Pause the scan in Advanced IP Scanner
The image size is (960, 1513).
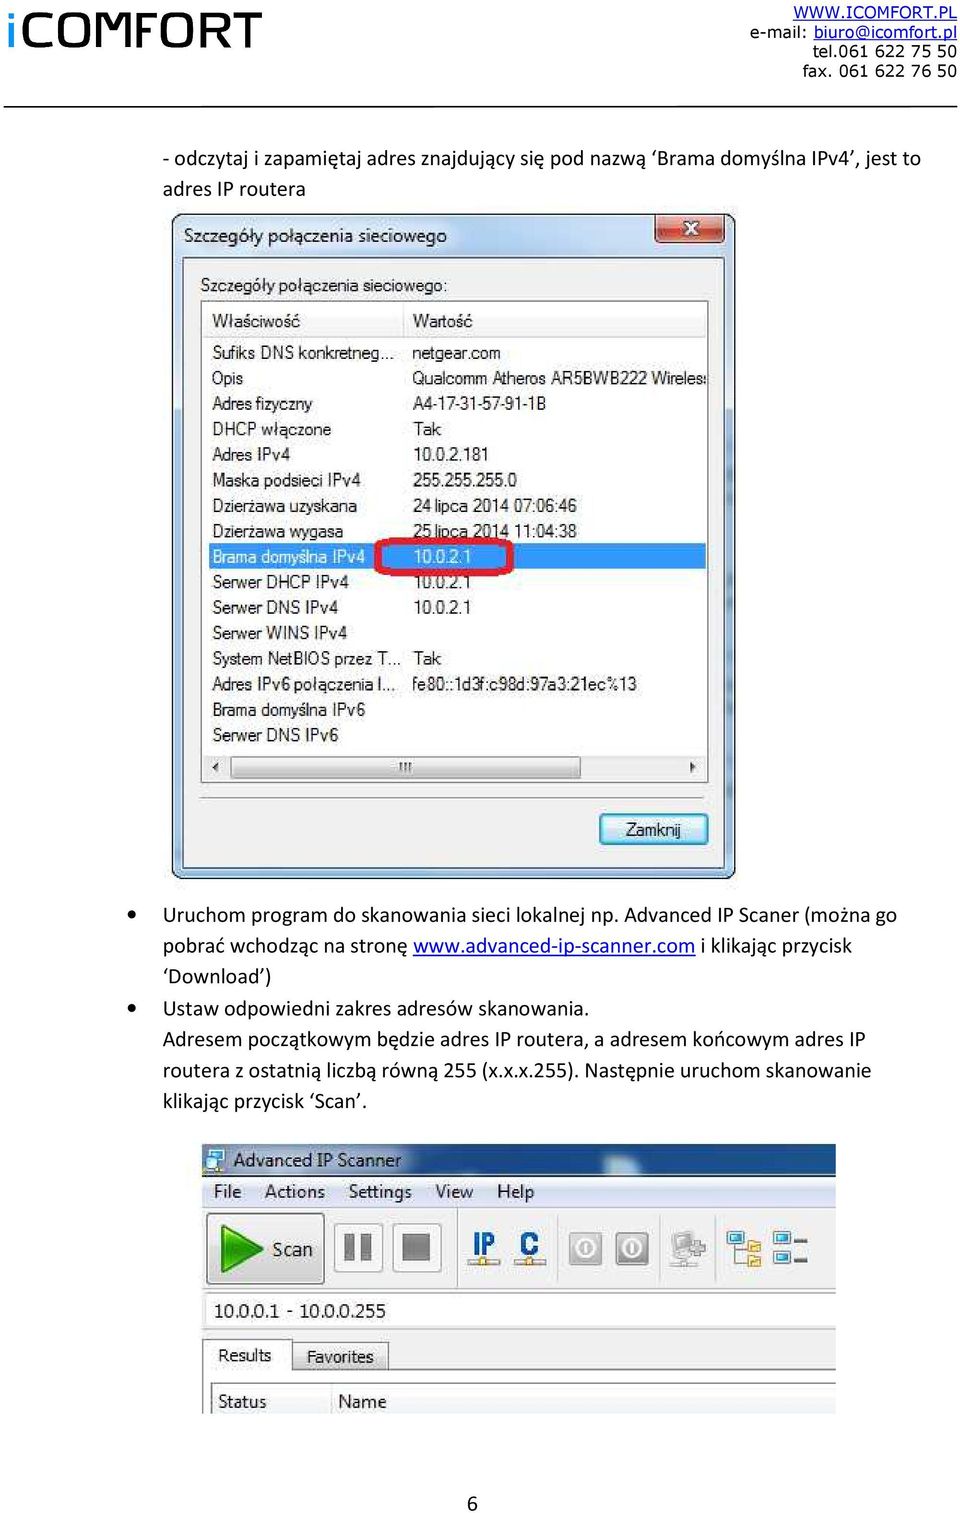[x=357, y=1248]
